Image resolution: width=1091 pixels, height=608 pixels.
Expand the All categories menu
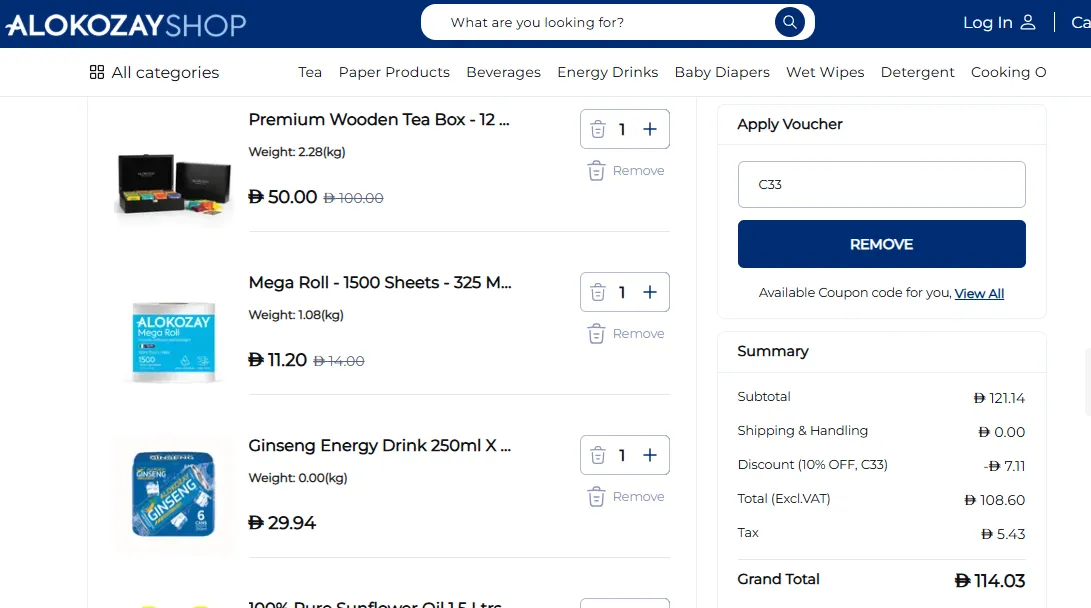pyautogui.click(x=154, y=72)
